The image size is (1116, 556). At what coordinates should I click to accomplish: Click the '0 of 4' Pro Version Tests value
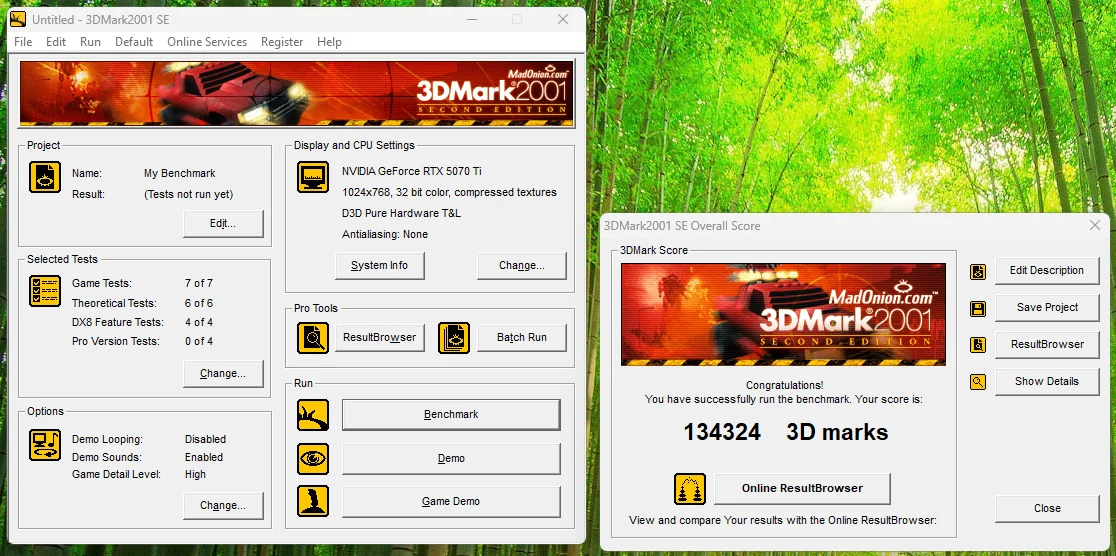coord(199,342)
